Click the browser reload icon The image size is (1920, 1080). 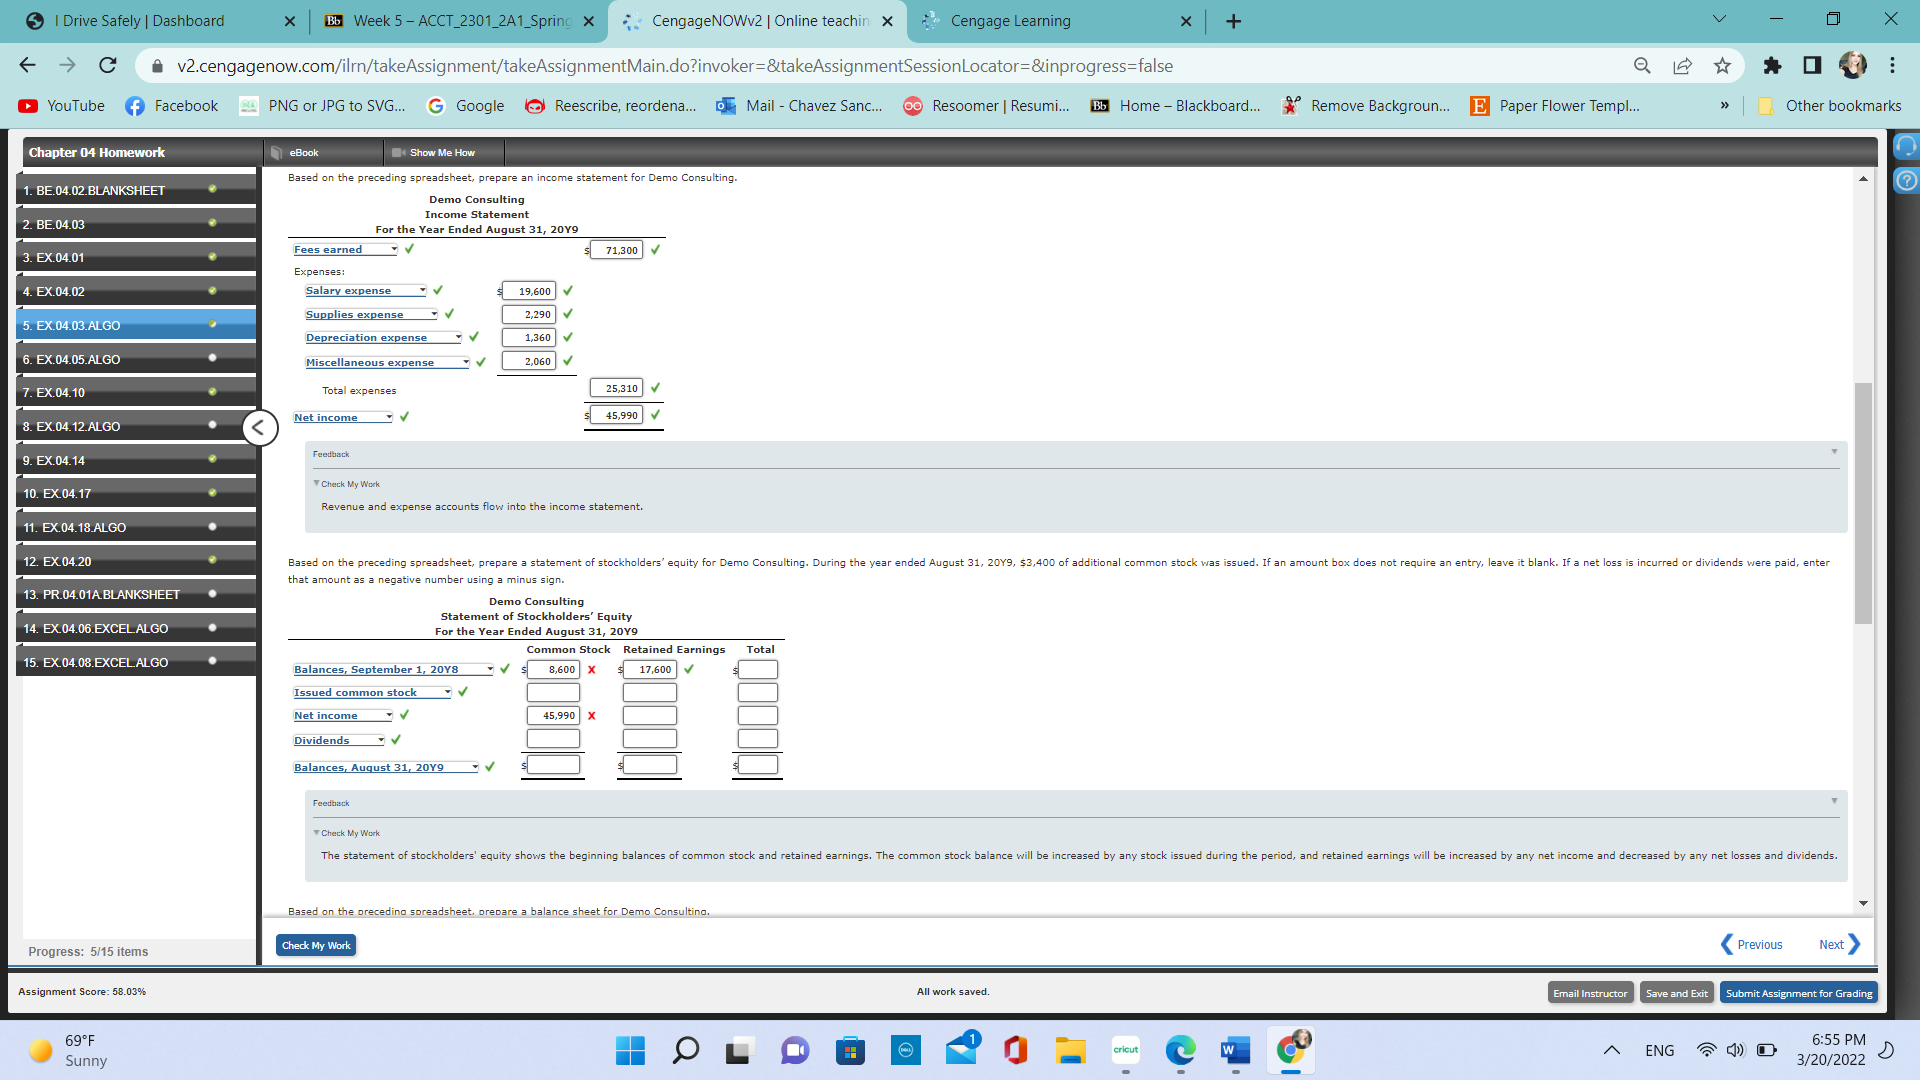pyautogui.click(x=108, y=66)
